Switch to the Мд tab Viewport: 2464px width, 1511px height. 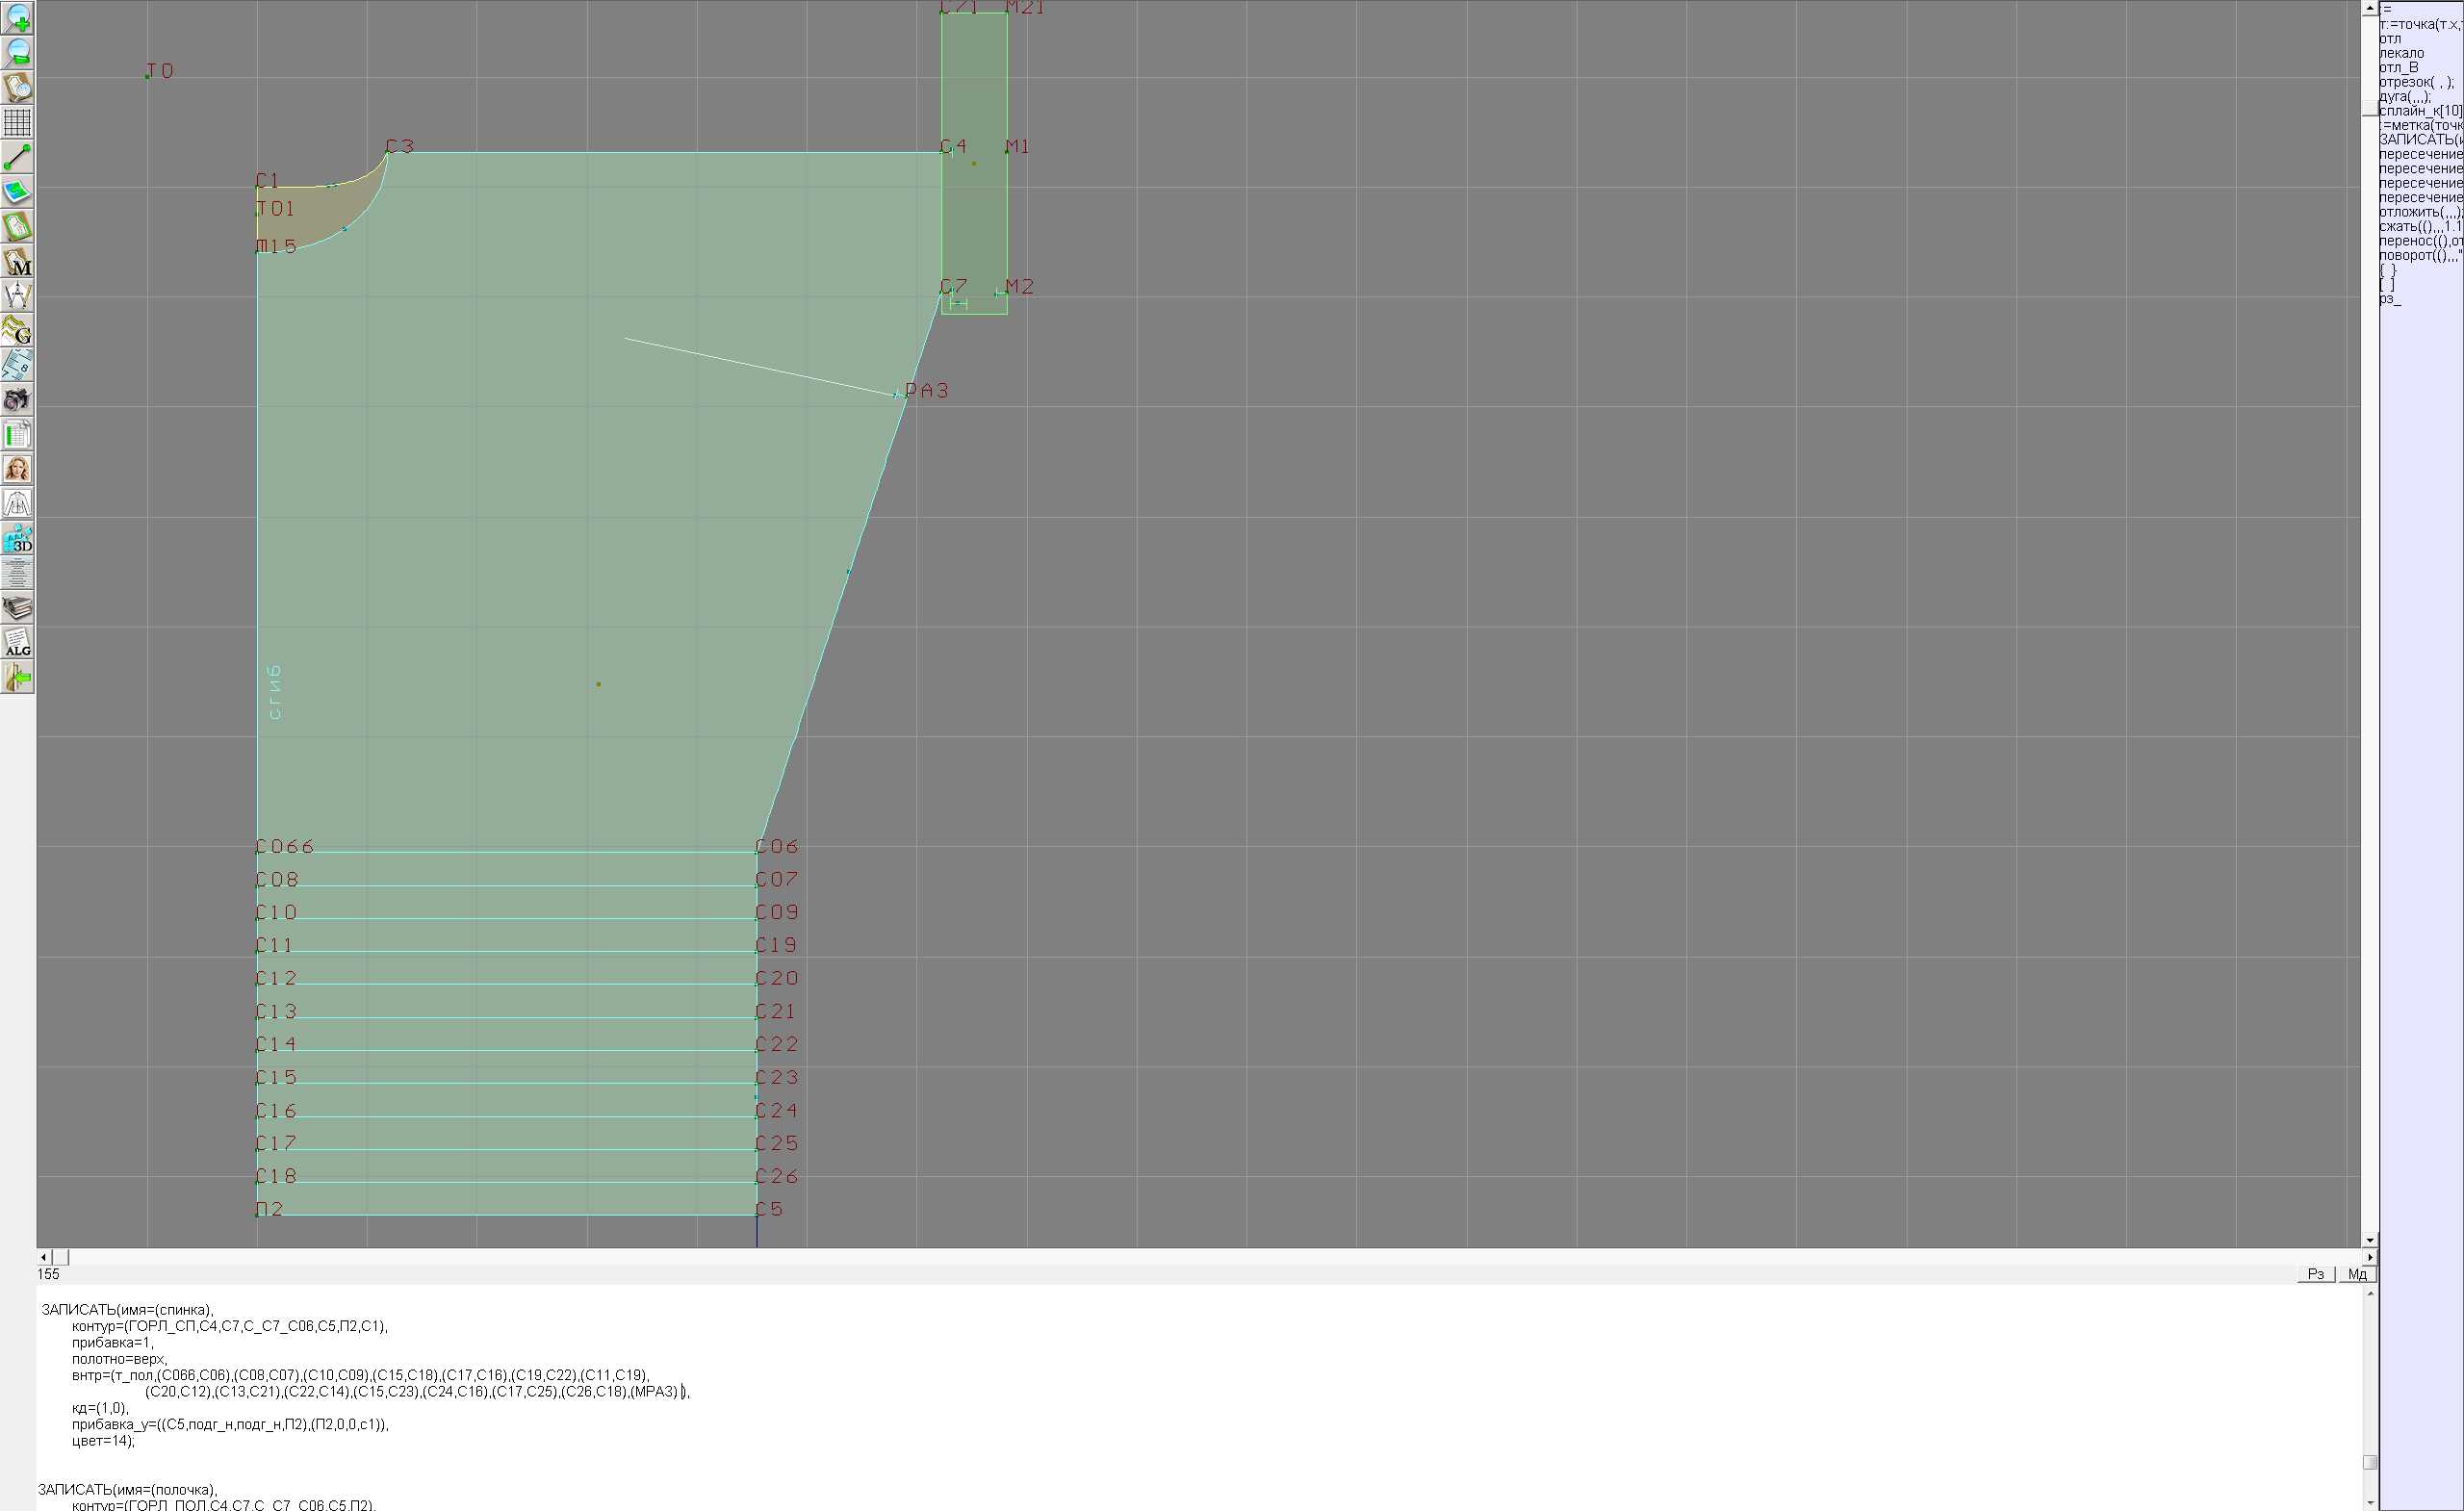tap(2357, 1274)
